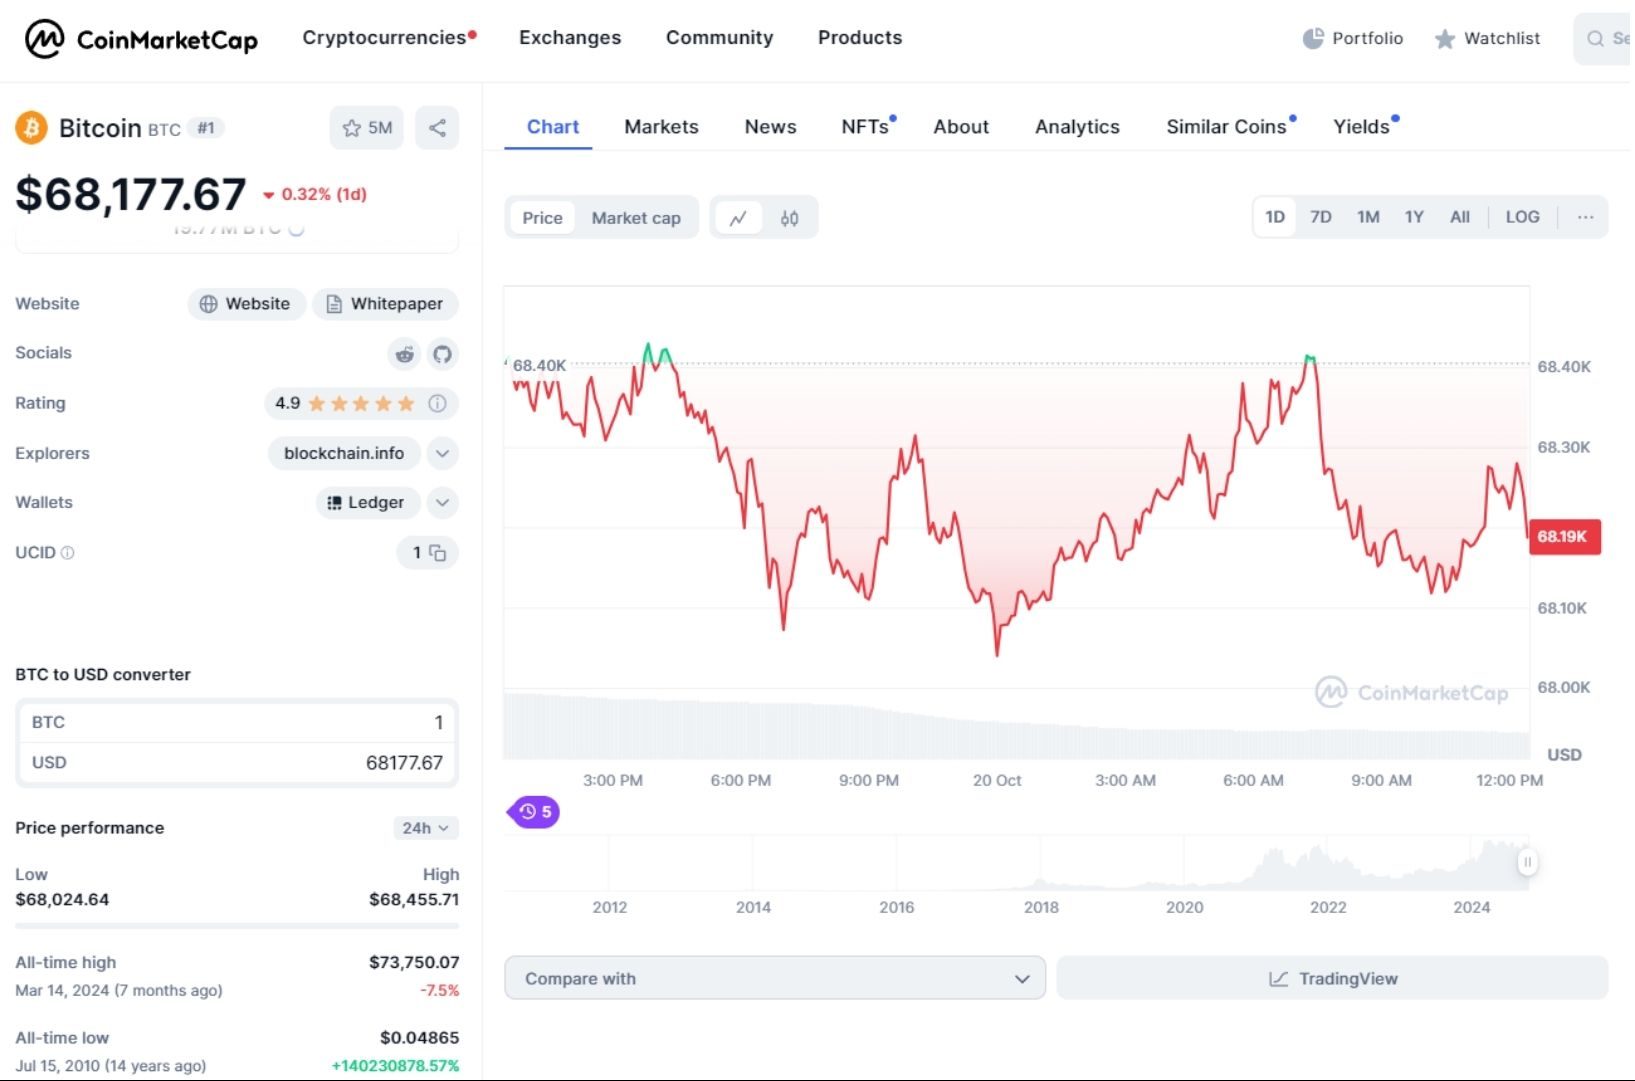Toggle chart from Price to Market cap
The width and height of the screenshot is (1635, 1081).
(636, 217)
